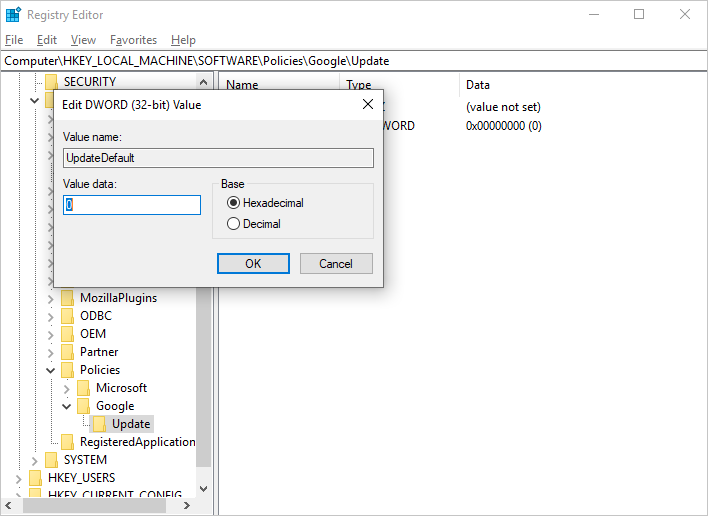Confirm the DWORD value with OK

pos(253,263)
